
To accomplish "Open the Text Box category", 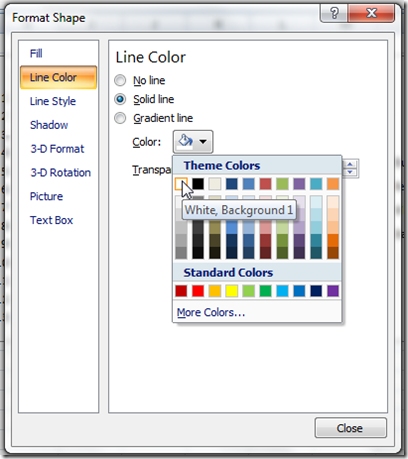I will point(51,220).
